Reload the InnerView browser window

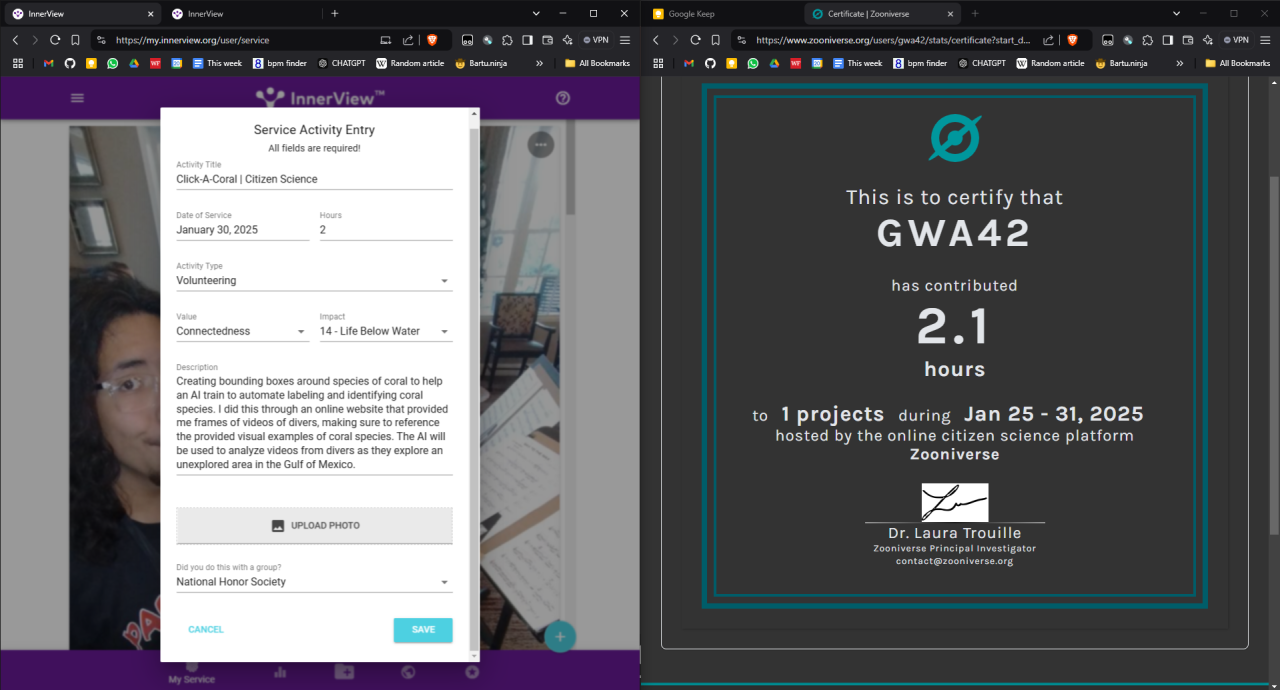coord(55,40)
